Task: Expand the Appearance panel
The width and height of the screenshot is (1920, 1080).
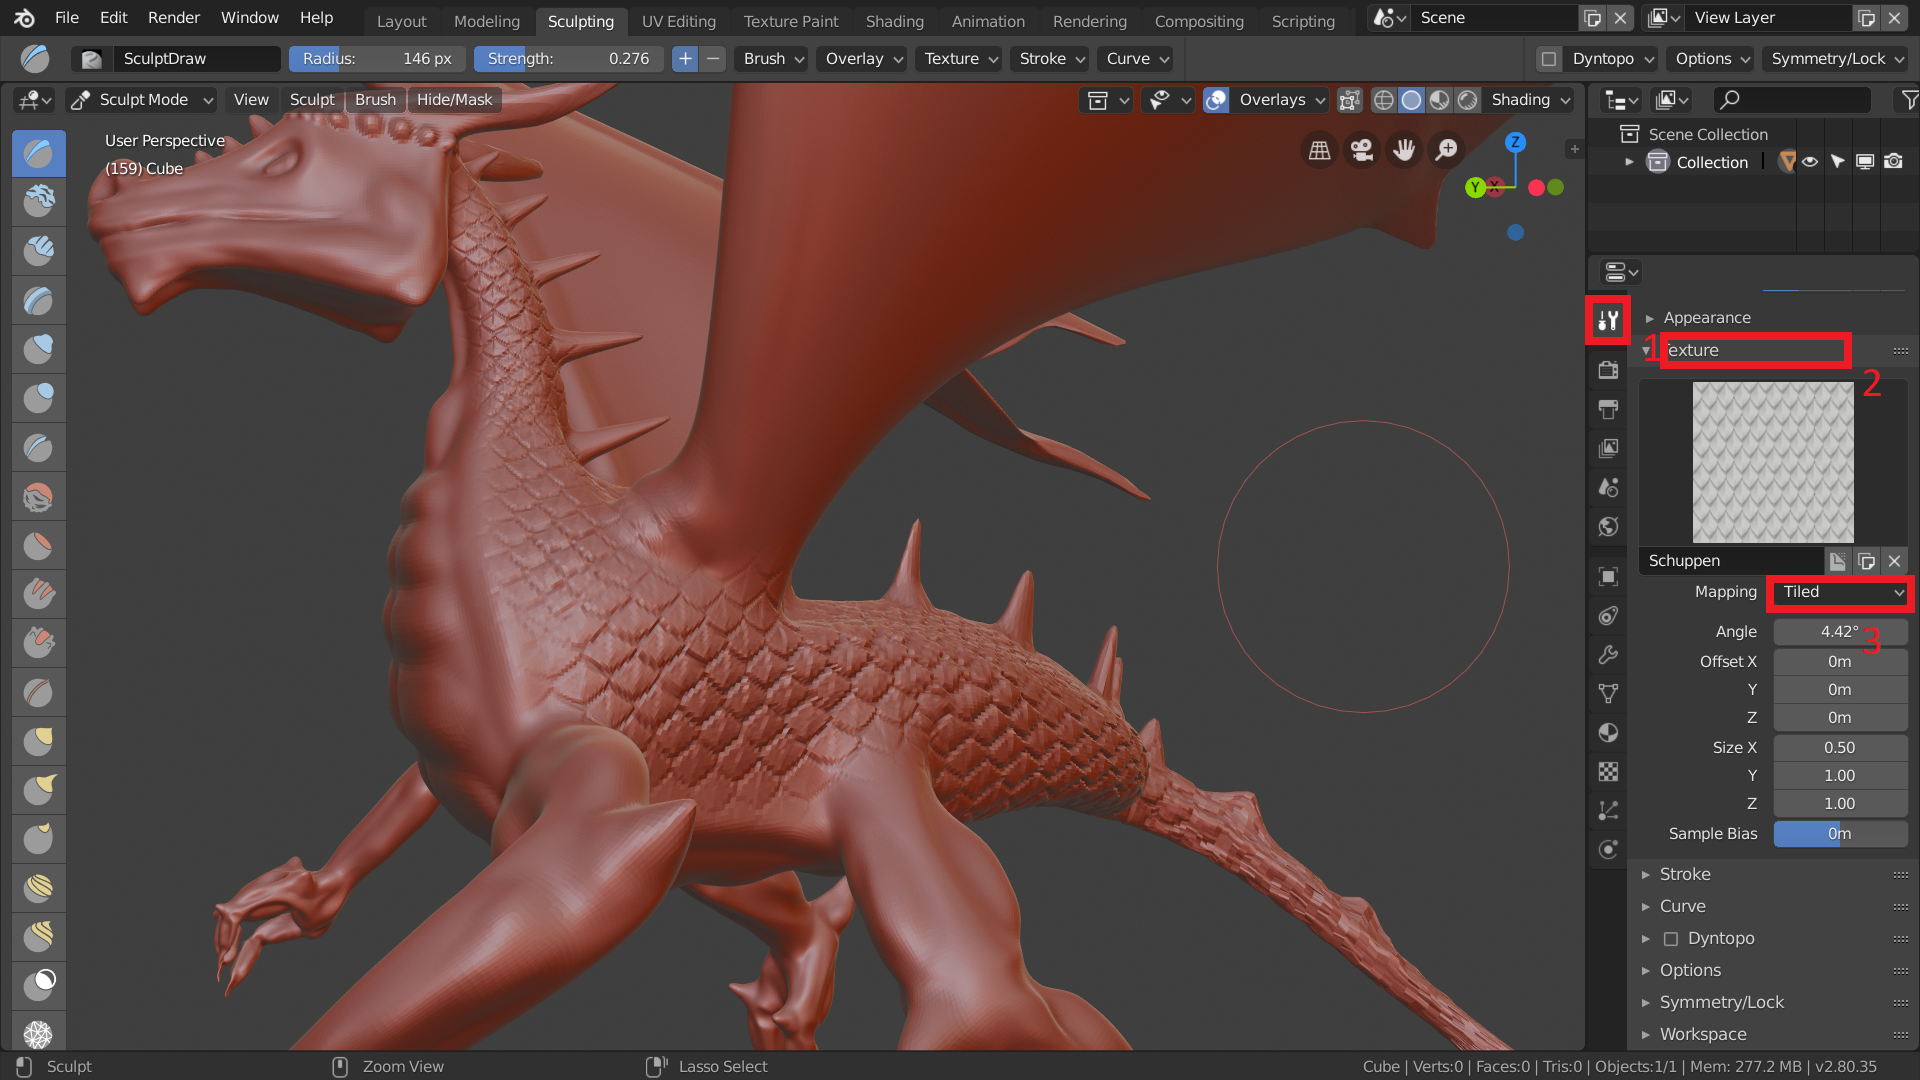Action: pyautogui.click(x=1706, y=318)
